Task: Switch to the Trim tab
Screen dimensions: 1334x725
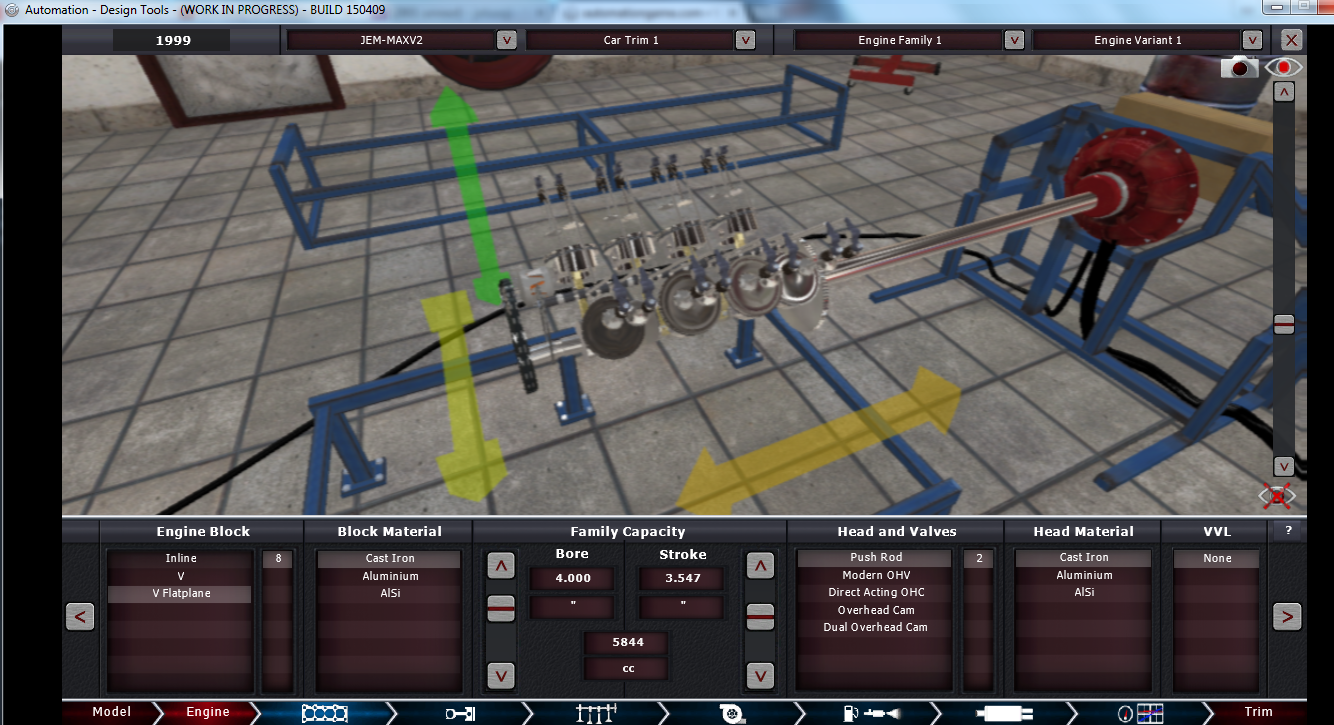Action: pos(1258,712)
